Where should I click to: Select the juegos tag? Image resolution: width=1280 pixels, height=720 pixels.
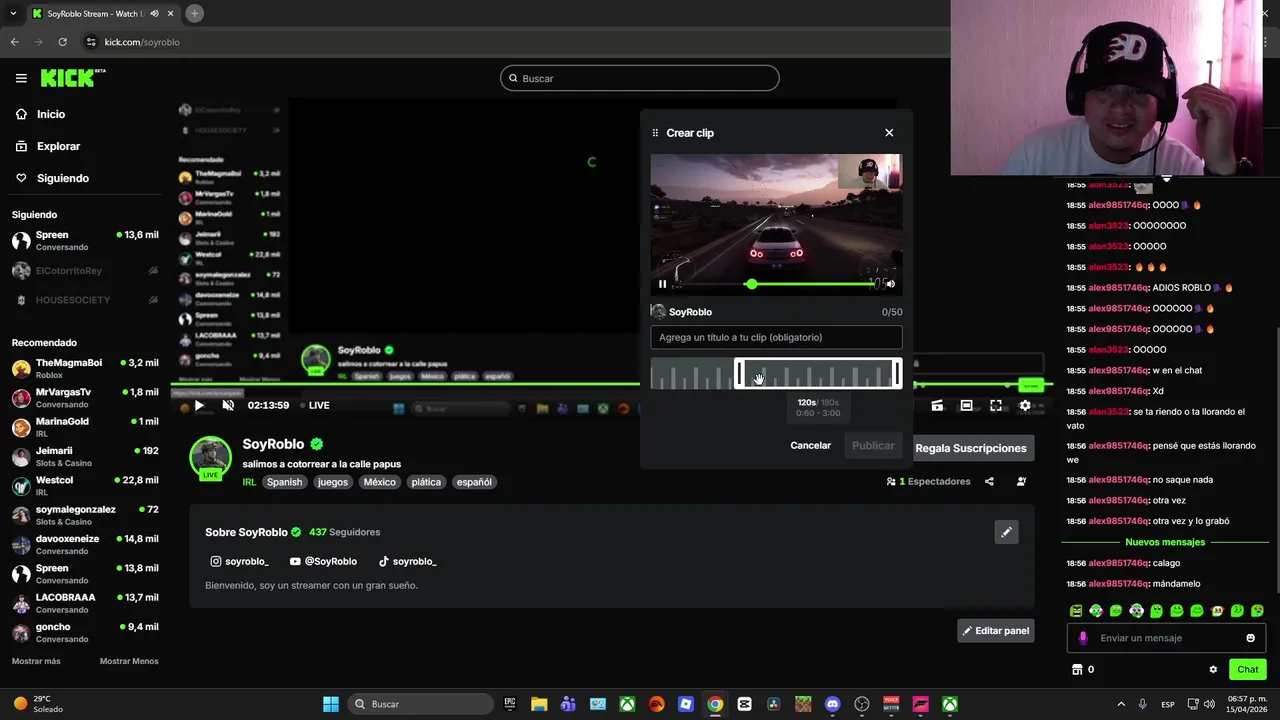[x=333, y=482]
